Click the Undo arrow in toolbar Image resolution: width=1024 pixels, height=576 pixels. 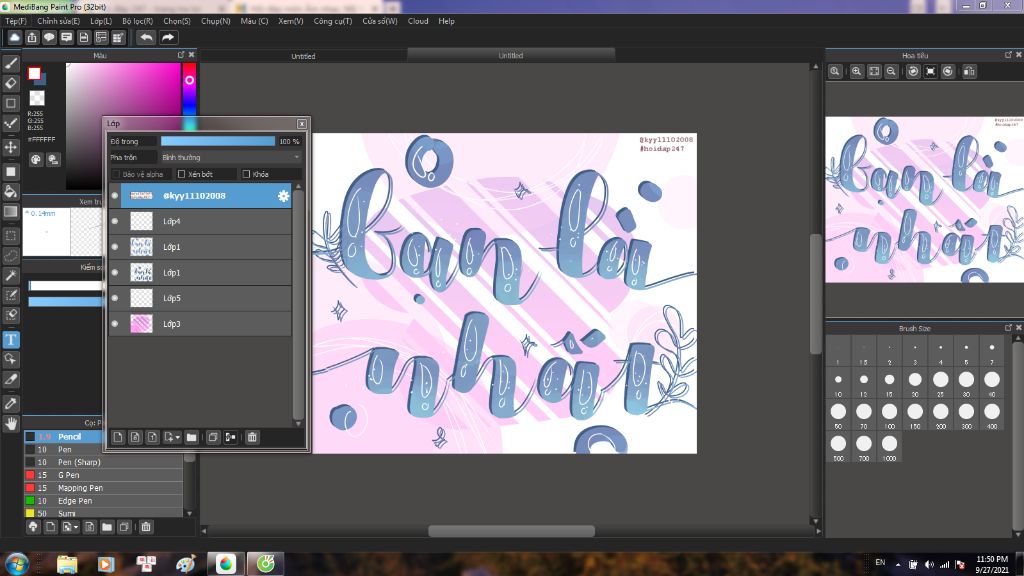[146, 37]
